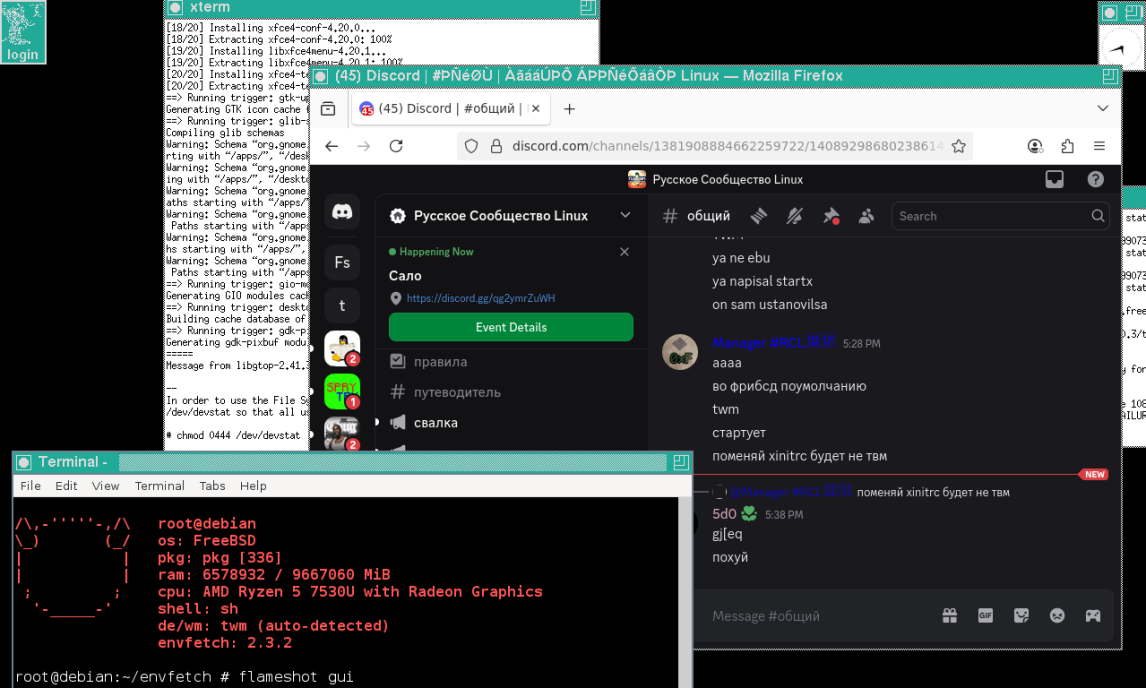Open Terminal File menu

click(30, 485)
